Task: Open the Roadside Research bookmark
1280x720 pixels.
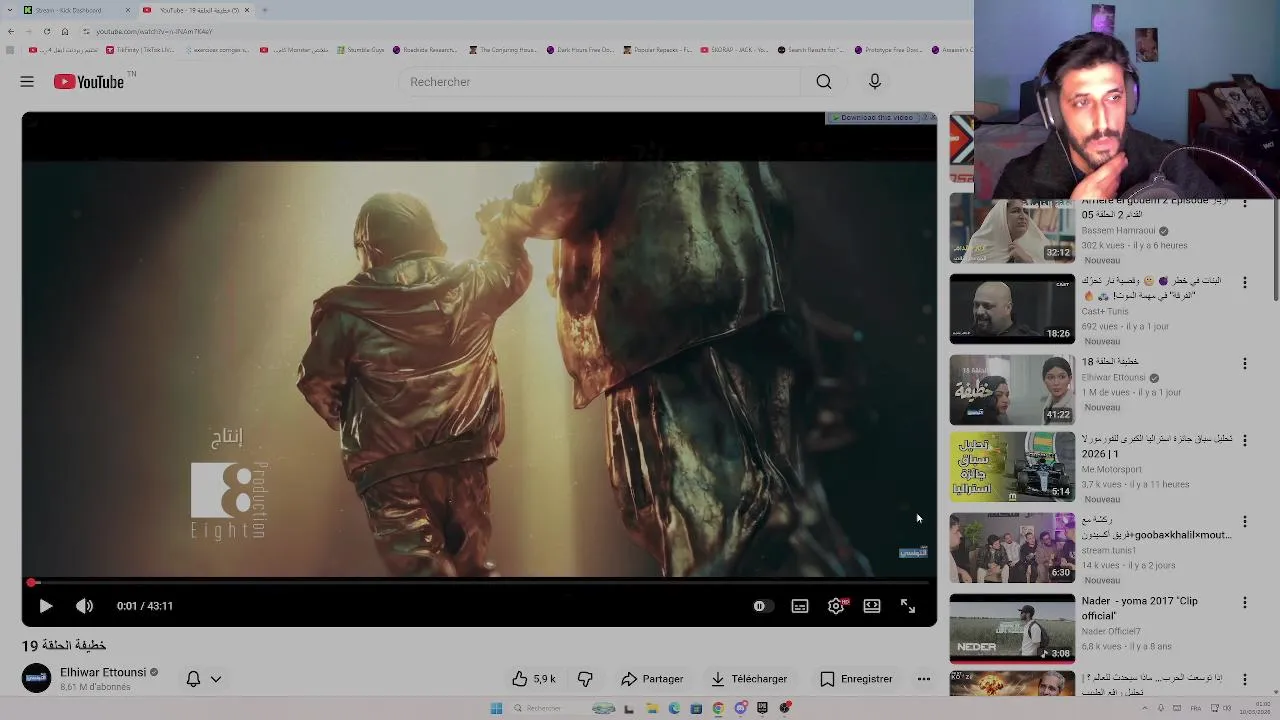Action: (425, 50)
